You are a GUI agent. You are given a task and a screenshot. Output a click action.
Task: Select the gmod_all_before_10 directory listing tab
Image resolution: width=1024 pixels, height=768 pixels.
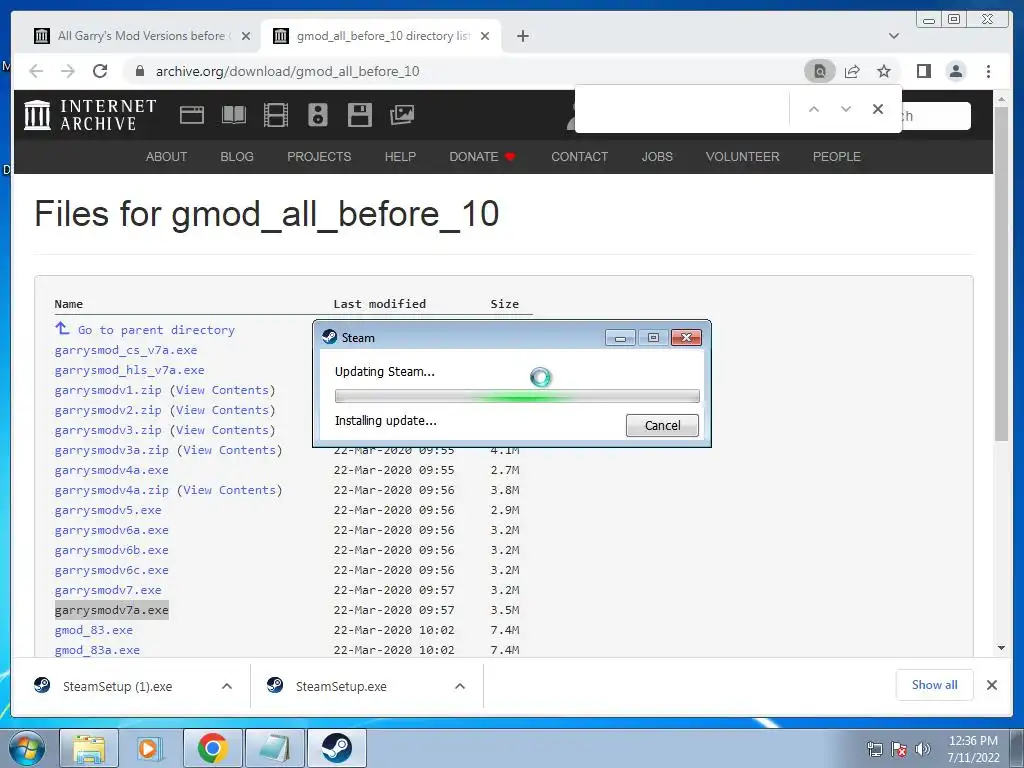(380, 36)
